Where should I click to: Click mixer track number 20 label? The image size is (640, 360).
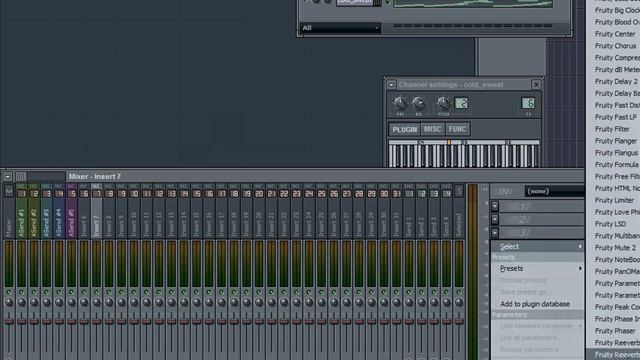point(259,194)
